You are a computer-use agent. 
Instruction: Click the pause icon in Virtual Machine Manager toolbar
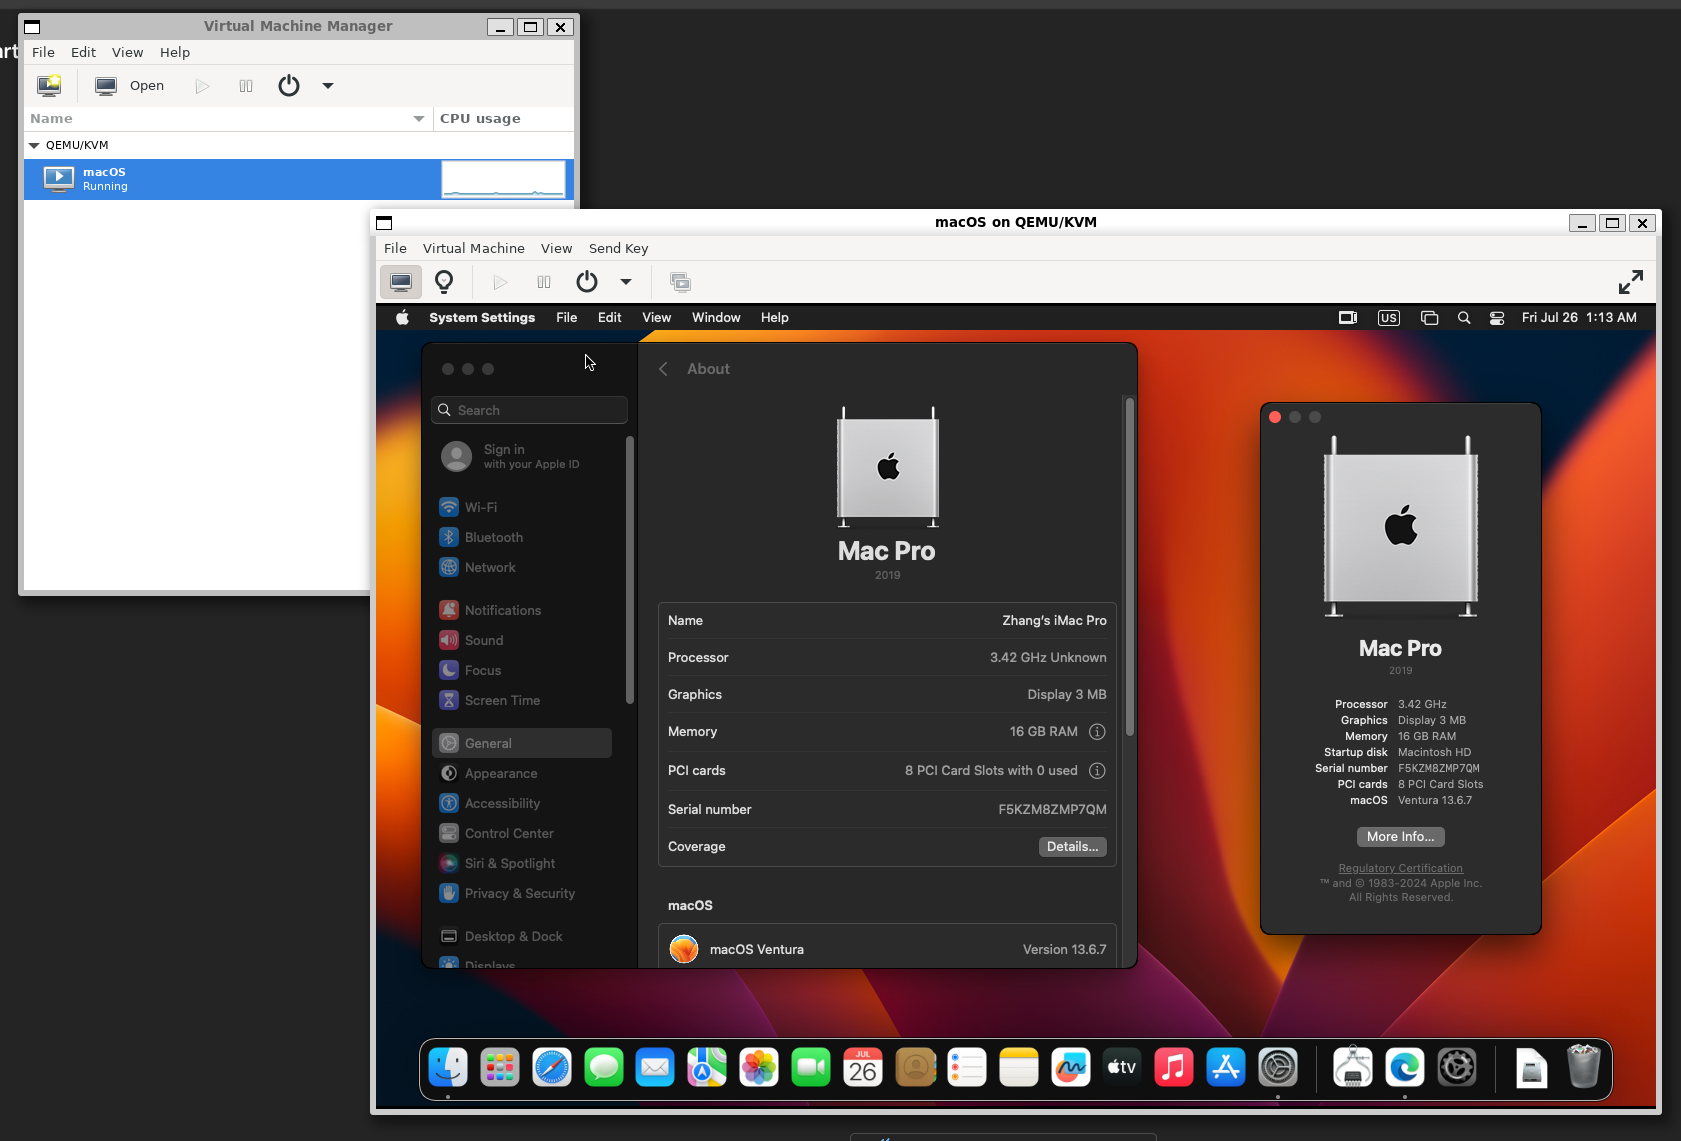(246, 86)
